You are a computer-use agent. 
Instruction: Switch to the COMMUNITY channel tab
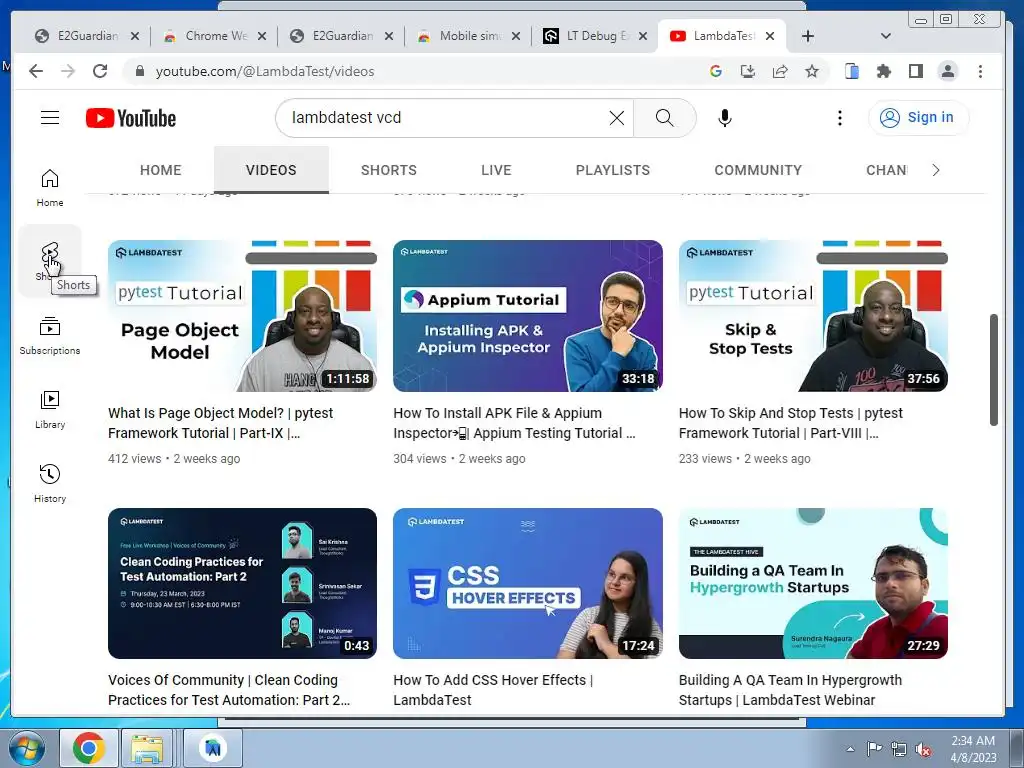click(758, 170)
